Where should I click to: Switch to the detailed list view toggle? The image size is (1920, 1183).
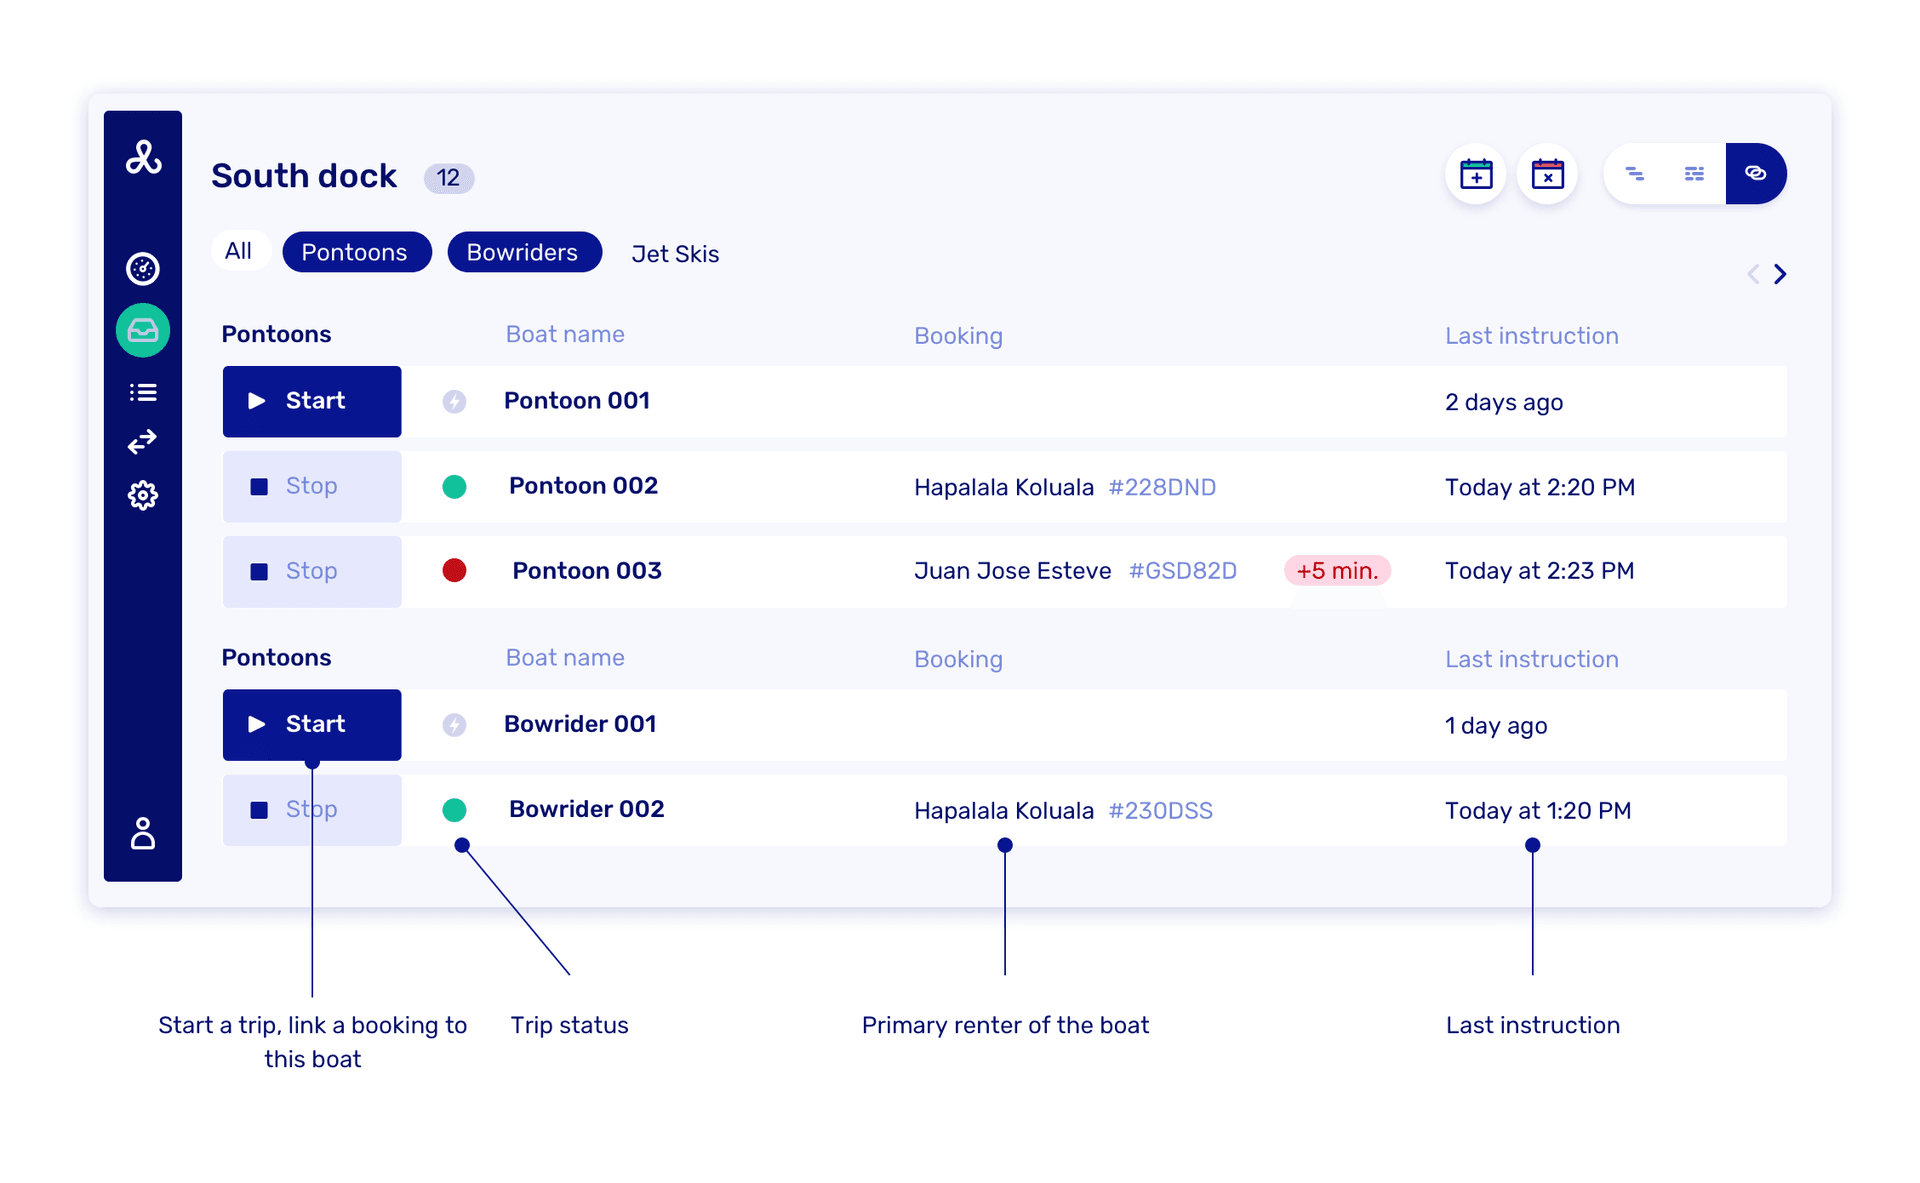click(x=1695, y=173)
